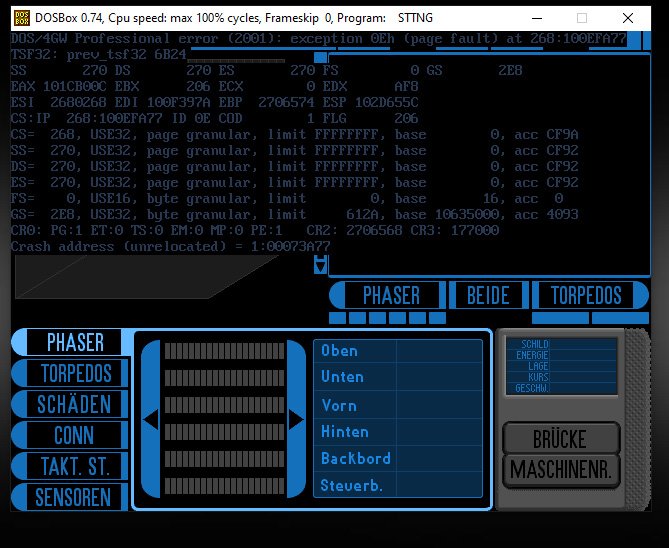Click right arrow of phaser power bars

click(x=296, y=419)
